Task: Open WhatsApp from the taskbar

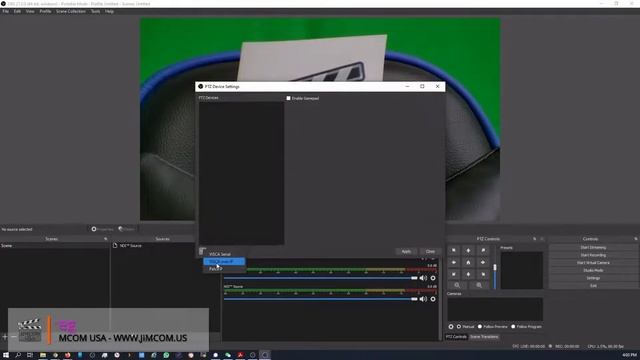Action: point(166,355)
